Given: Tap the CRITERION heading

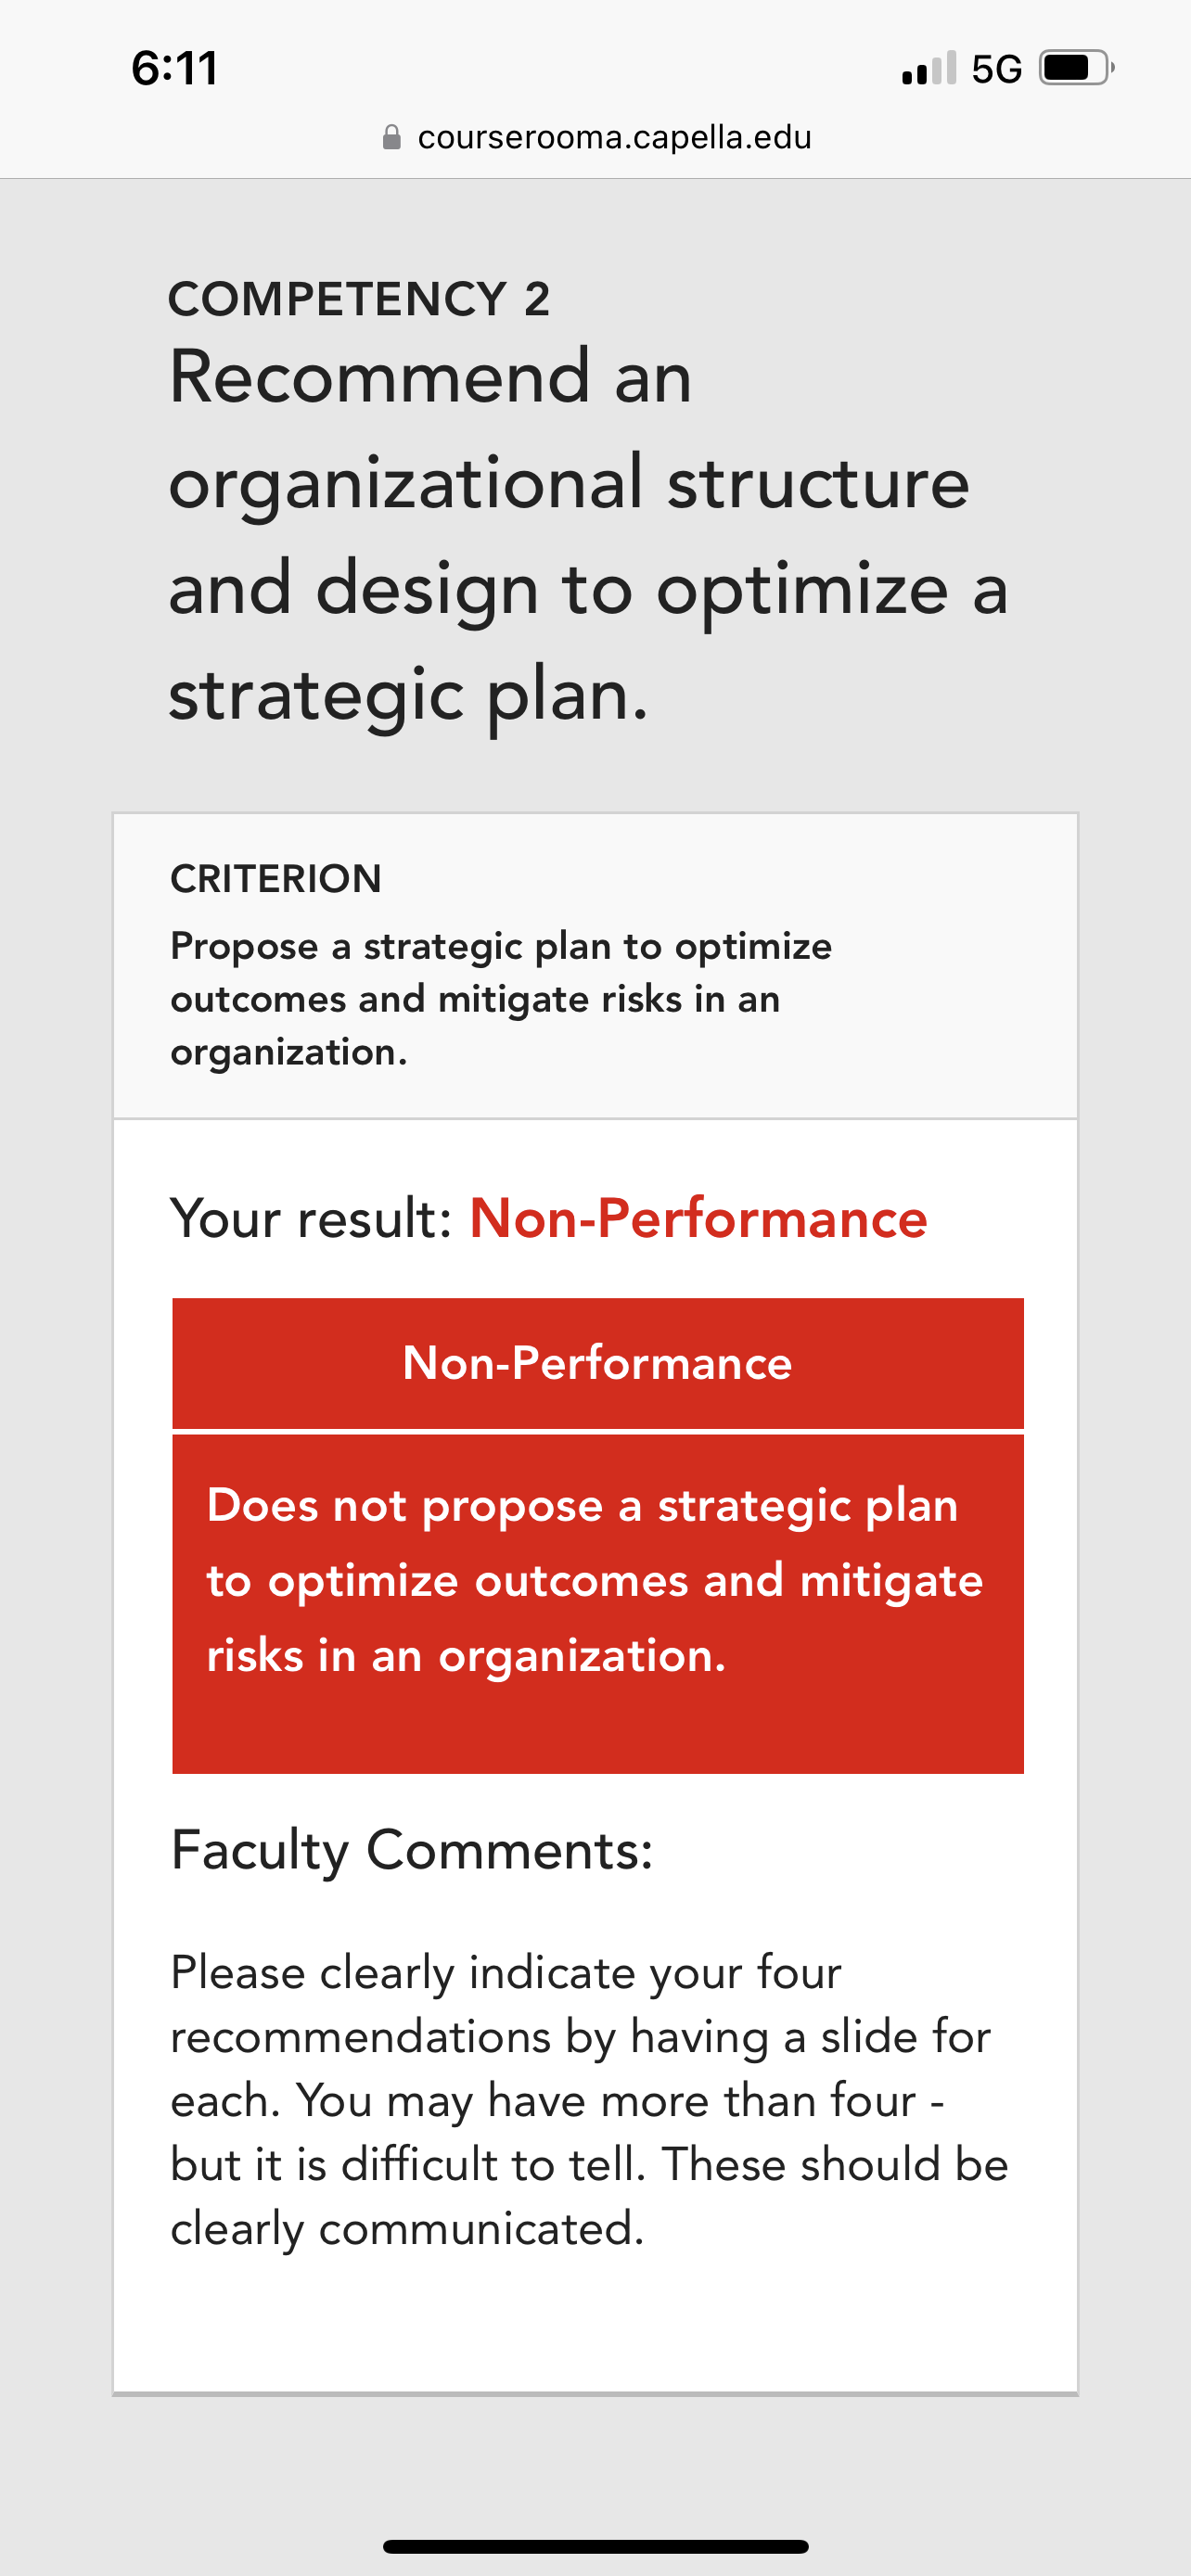Looking at the screenshot, I should pos(276,879).
